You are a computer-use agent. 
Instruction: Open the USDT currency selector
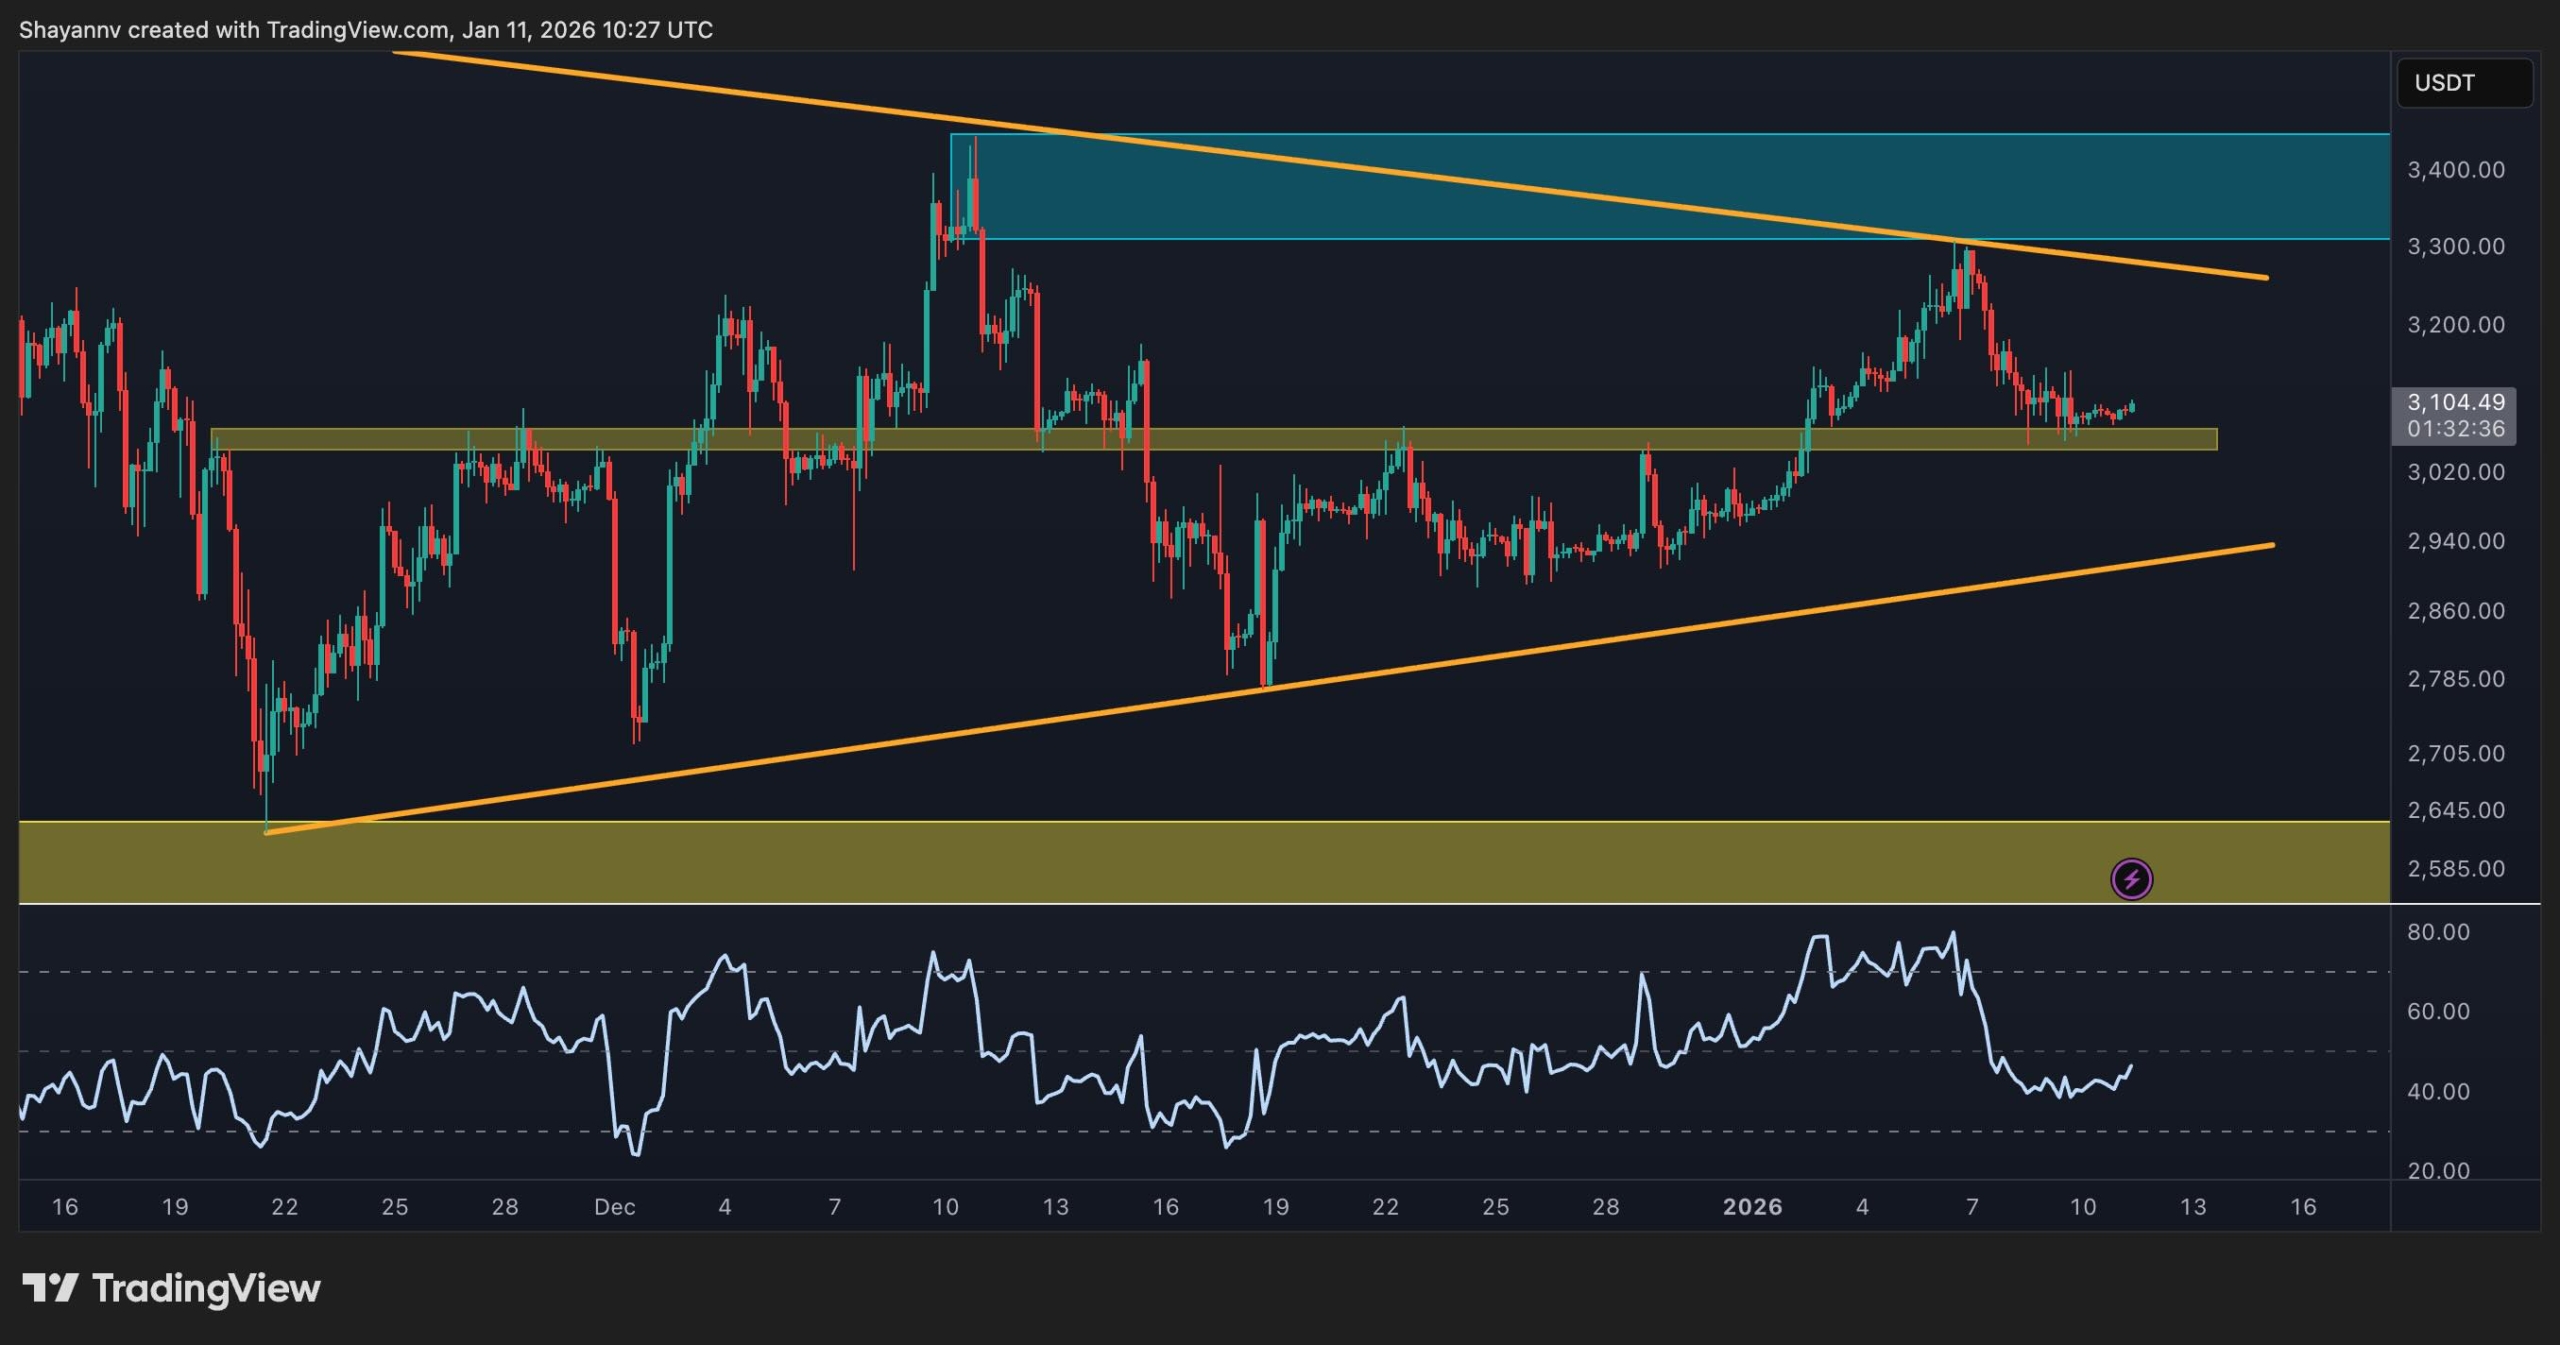(2463, 83)
